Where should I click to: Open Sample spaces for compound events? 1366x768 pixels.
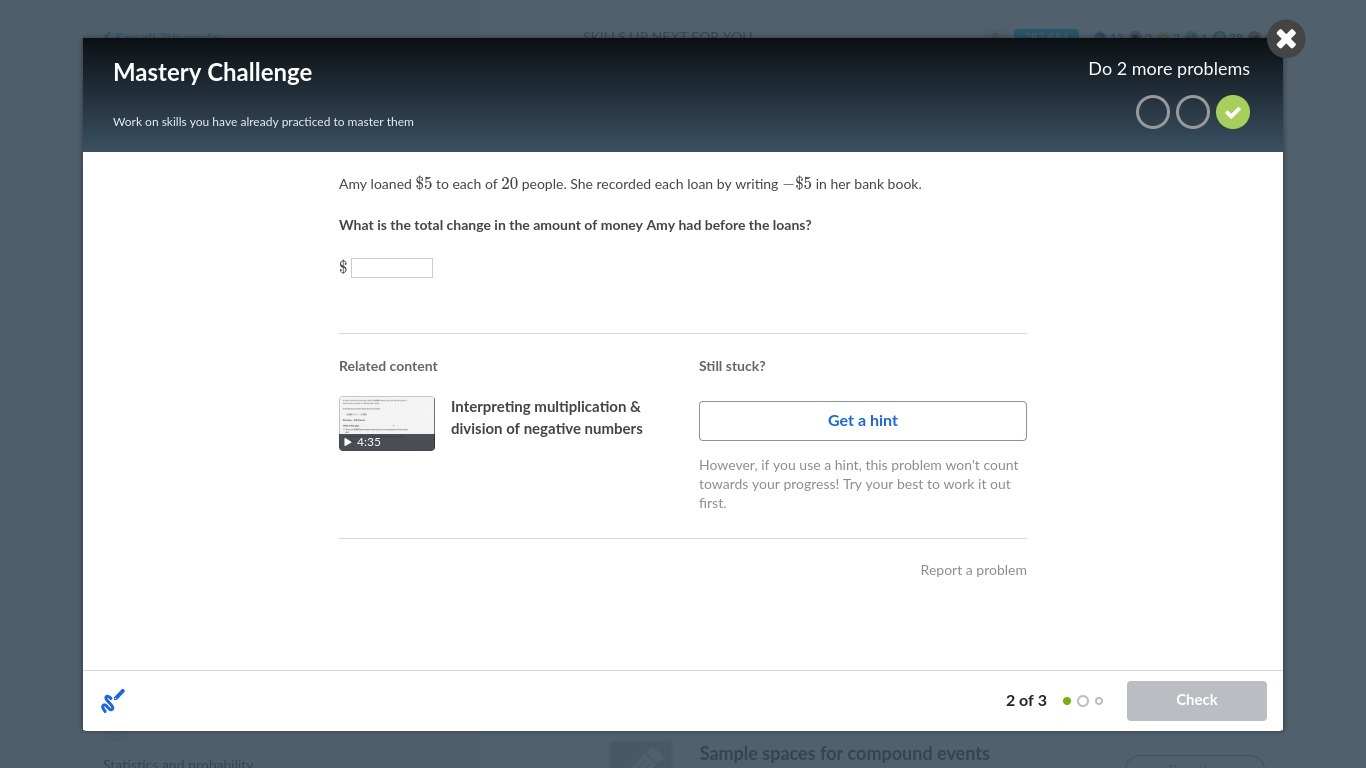point(845,754)
